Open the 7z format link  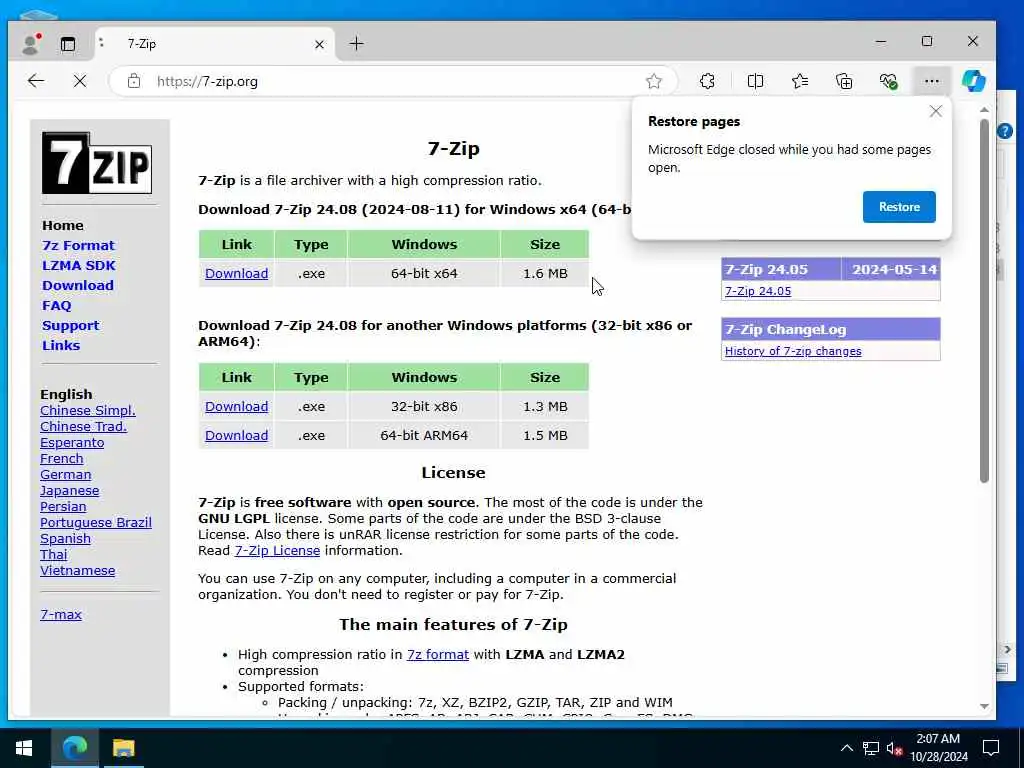[438, 654]
